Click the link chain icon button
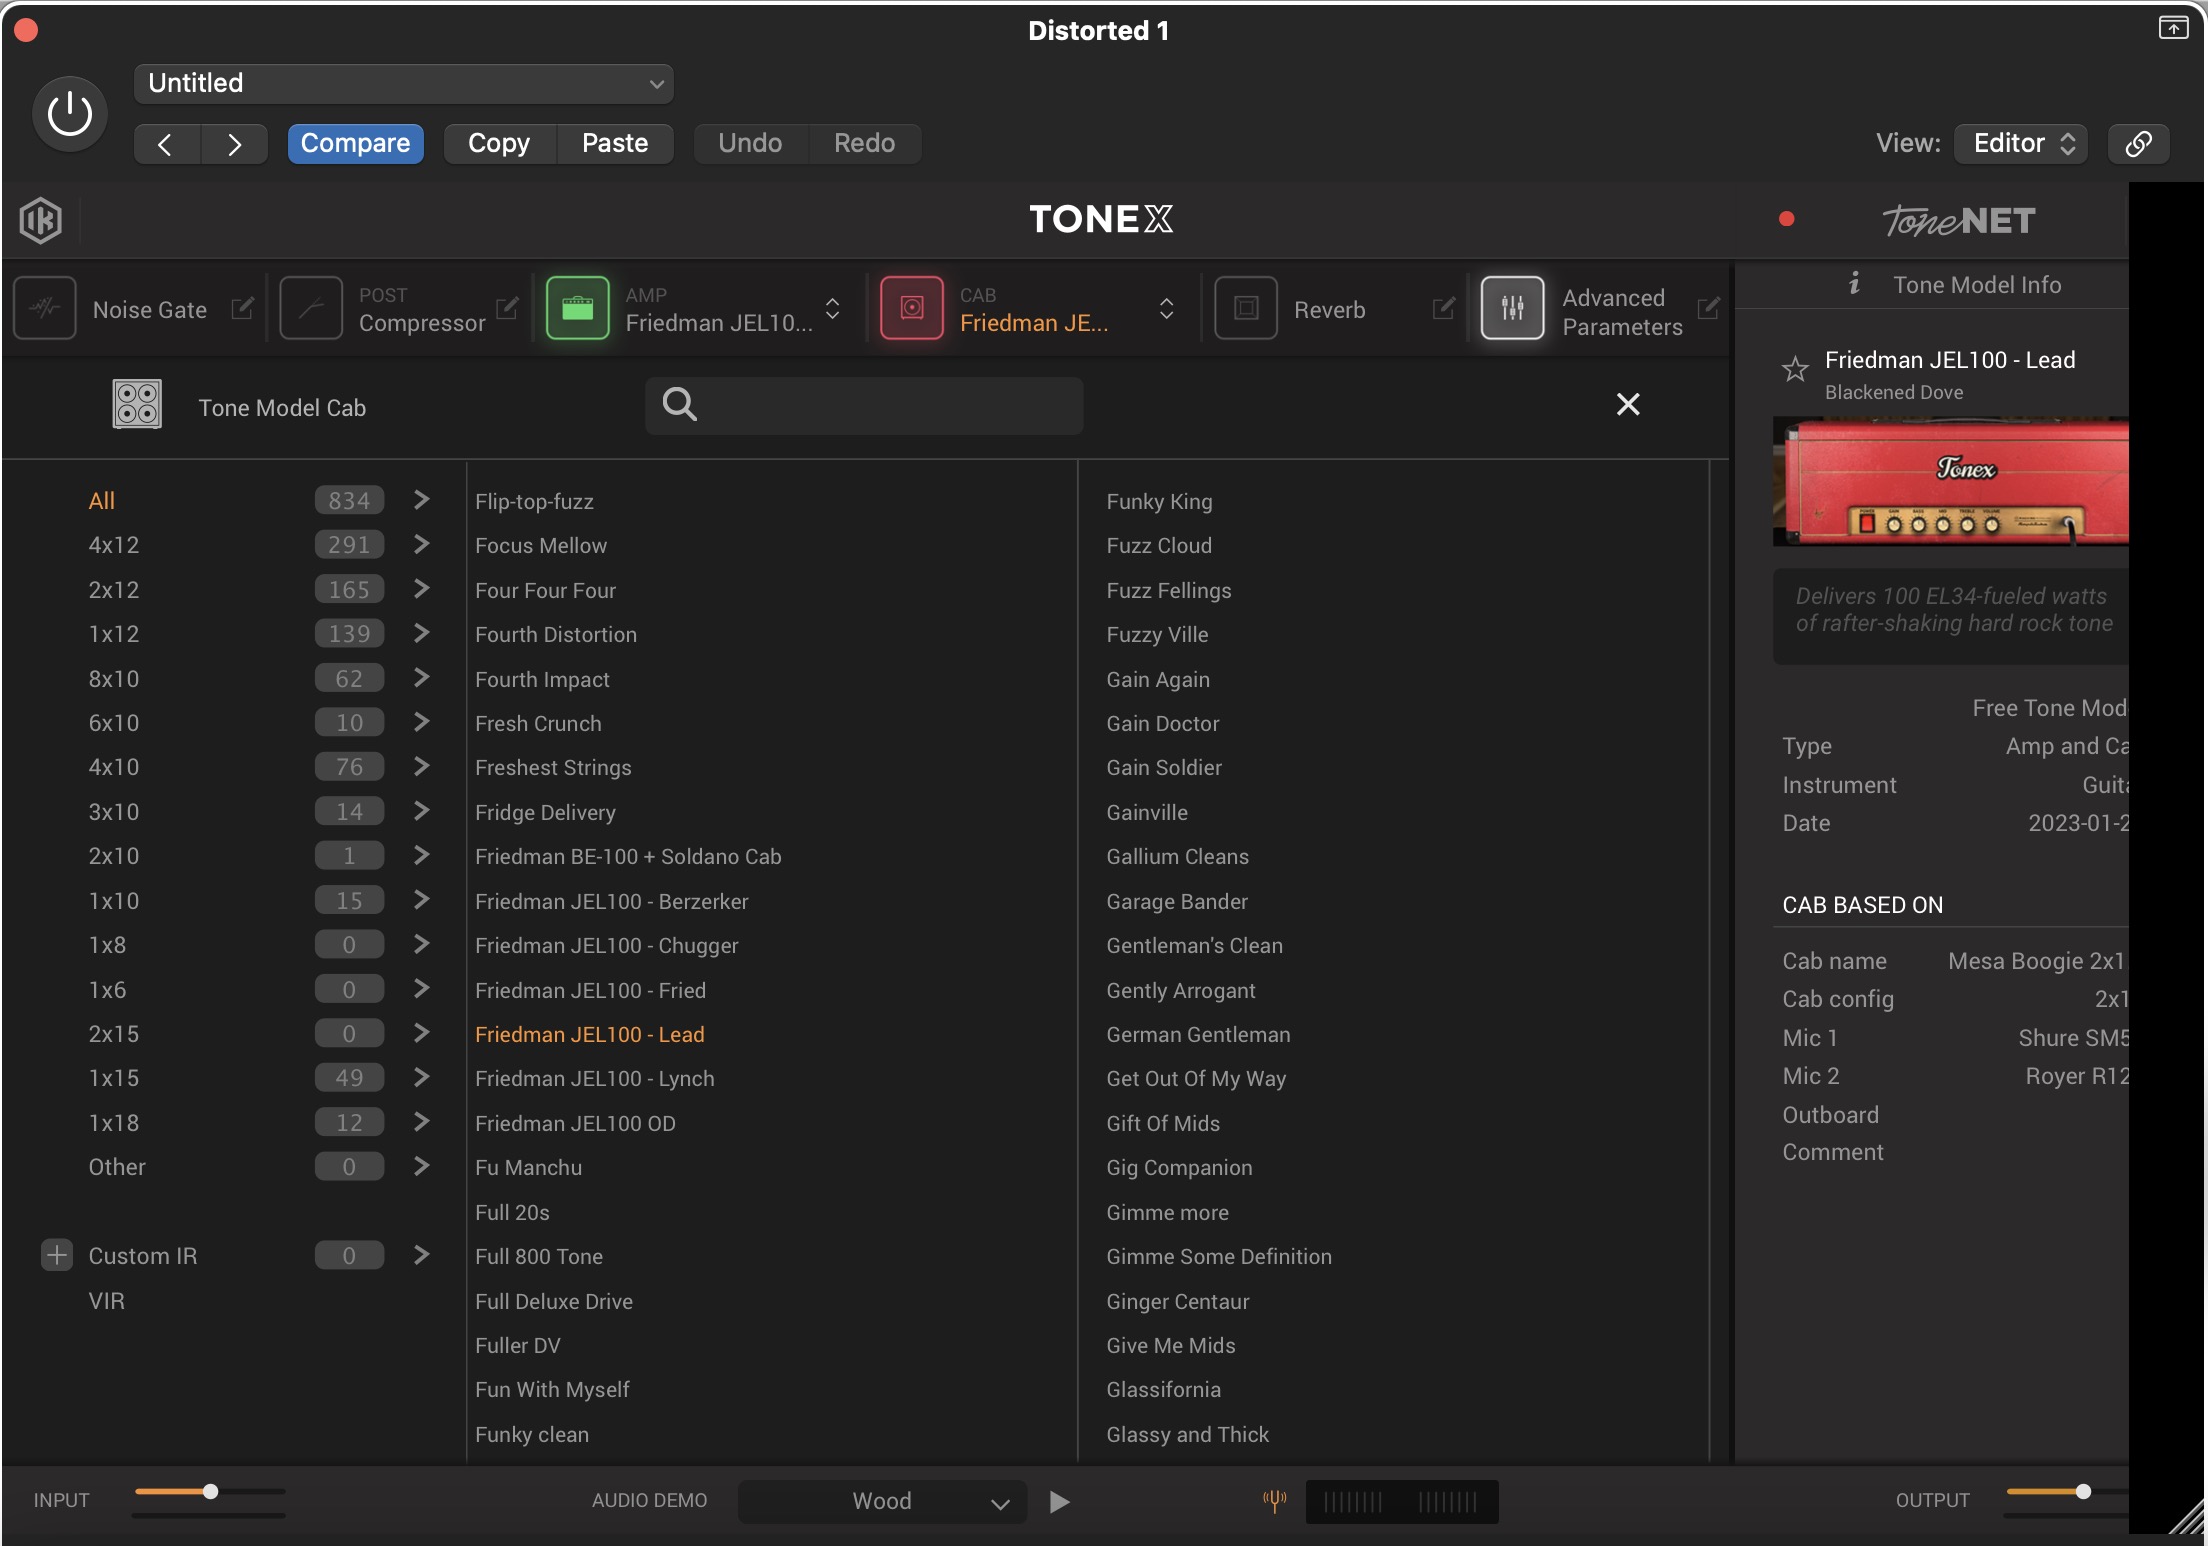2208x1546 pixels. pos(2138,143)
